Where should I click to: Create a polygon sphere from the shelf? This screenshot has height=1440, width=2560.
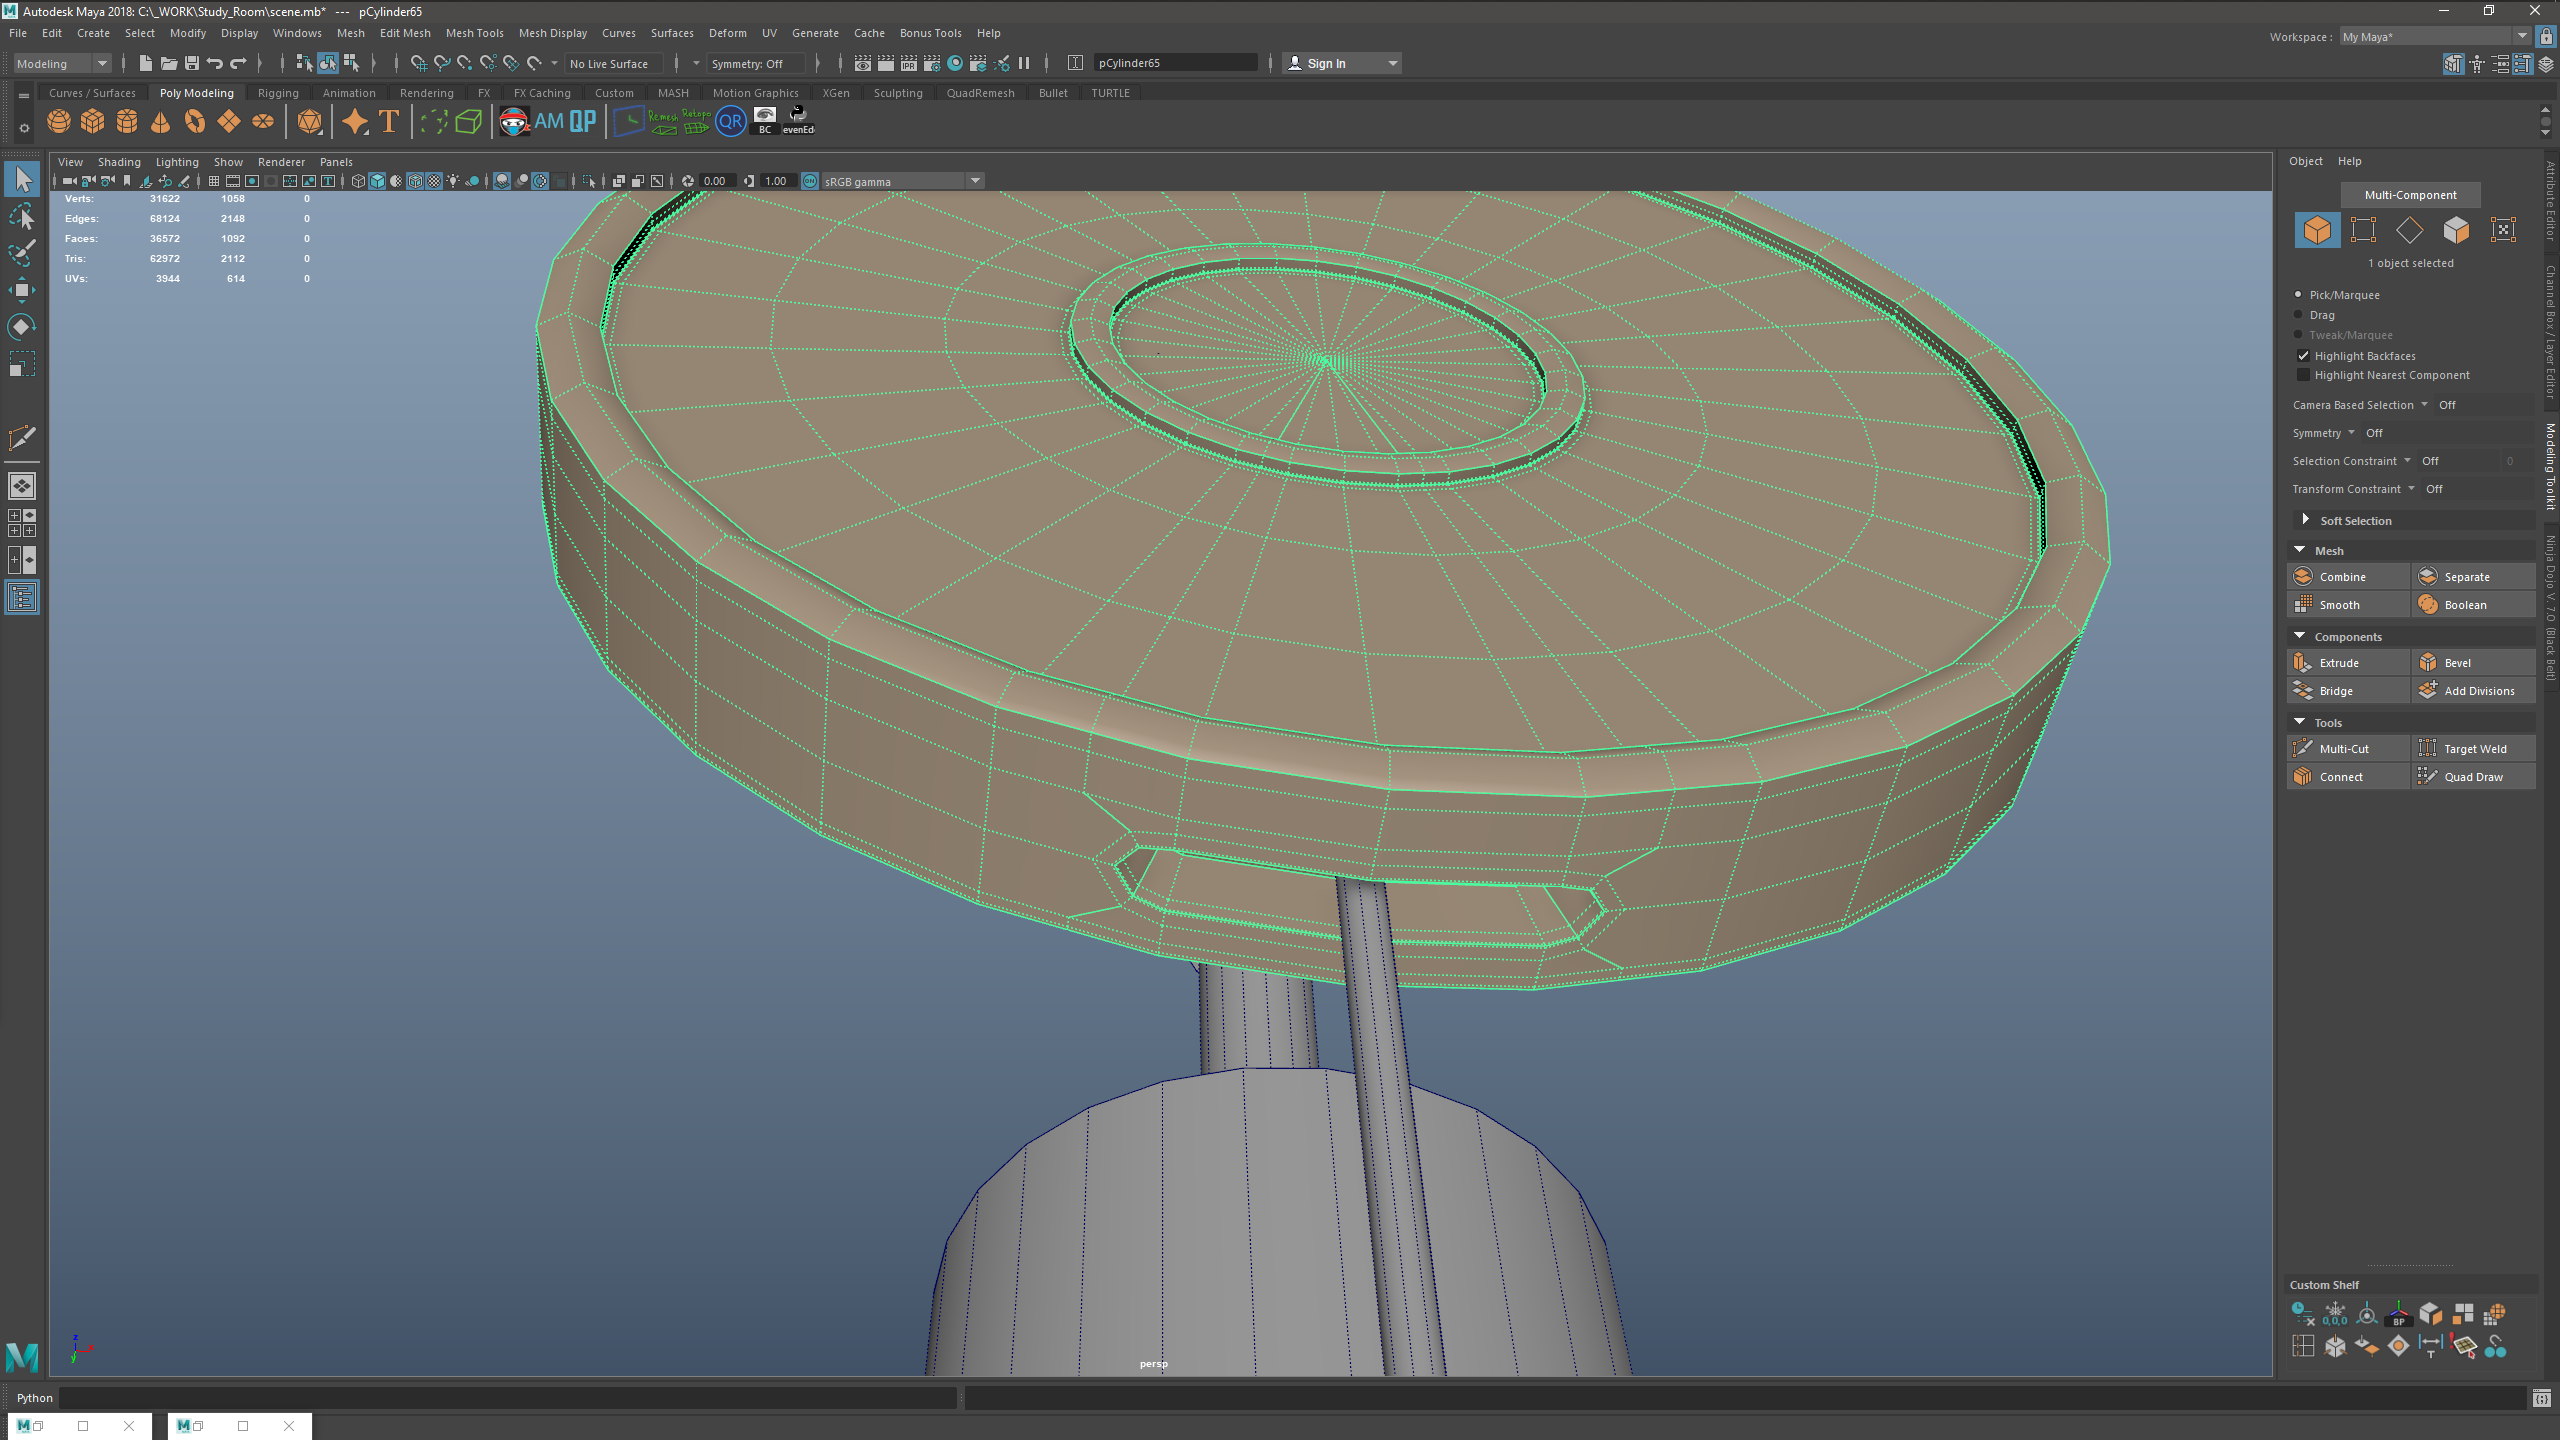point(59,122)
